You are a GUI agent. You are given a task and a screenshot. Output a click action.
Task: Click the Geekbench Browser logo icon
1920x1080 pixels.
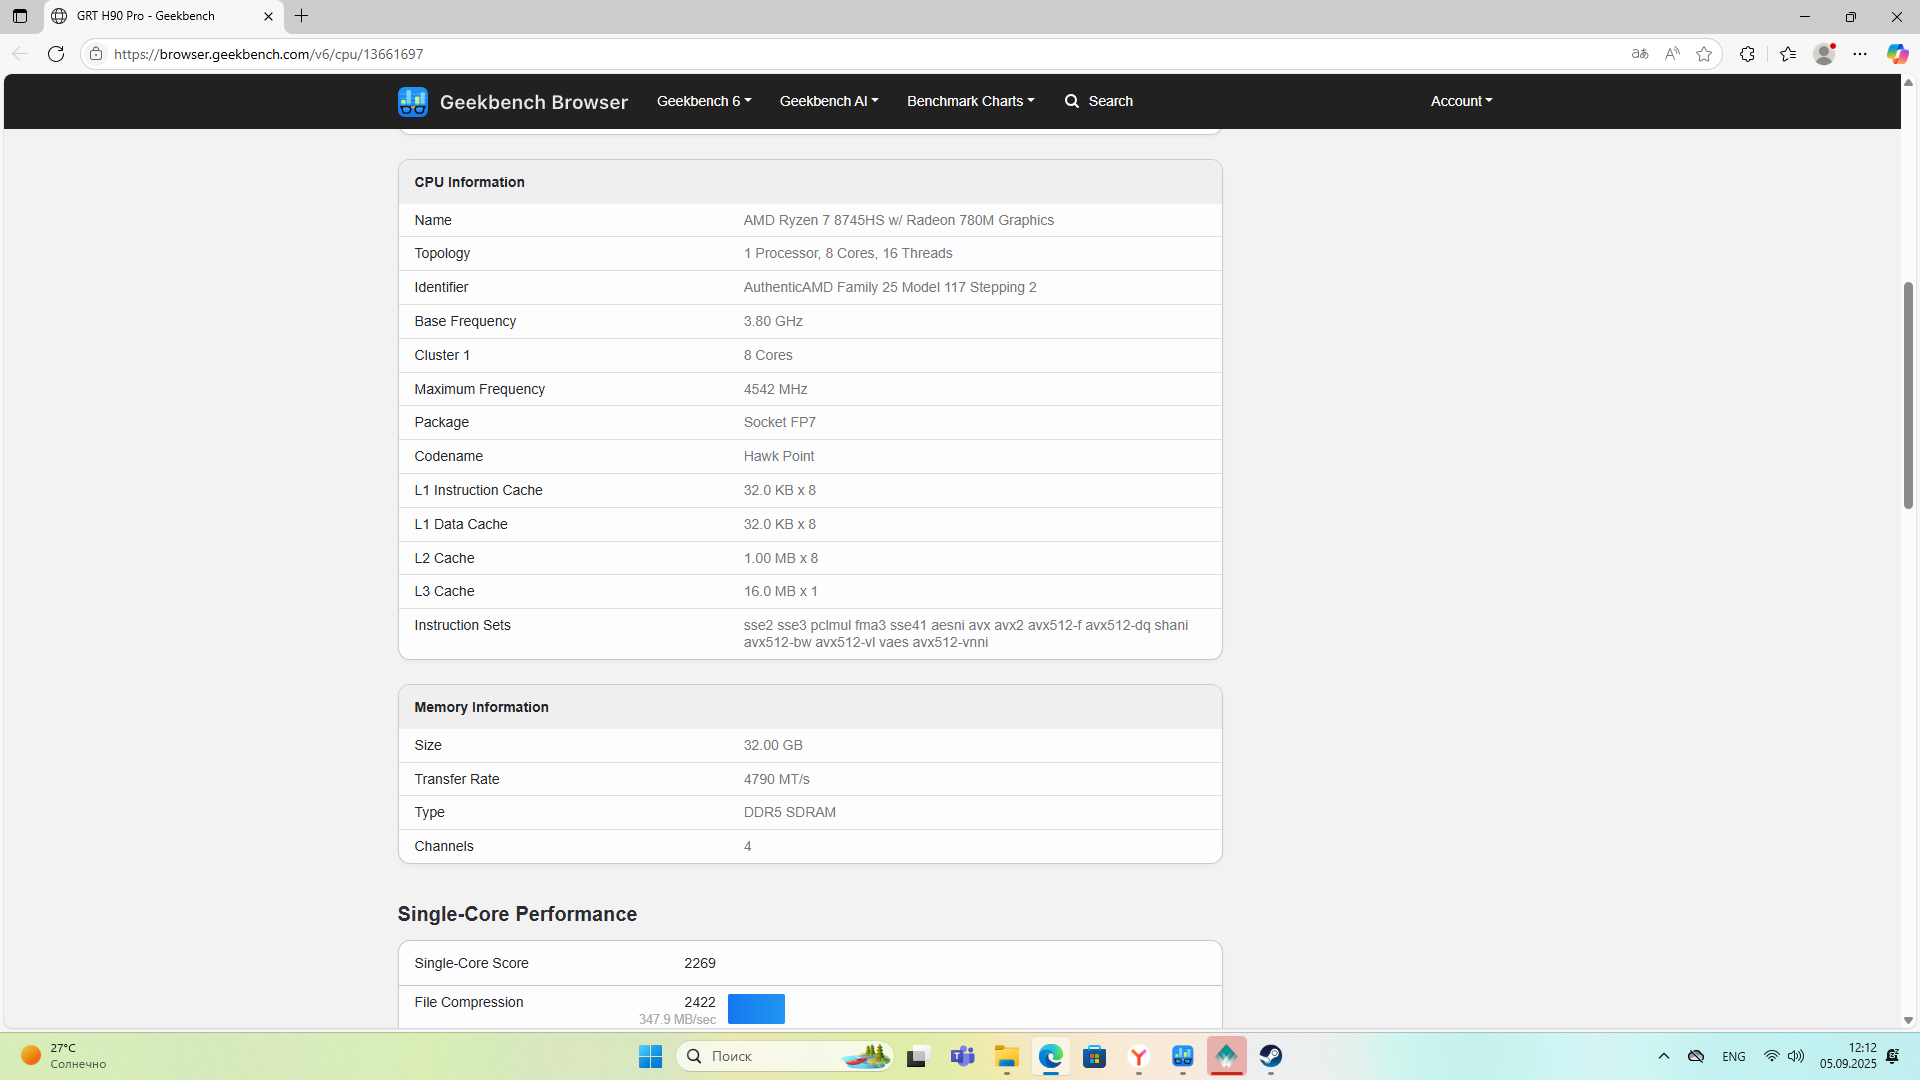[x=412, y=101]
